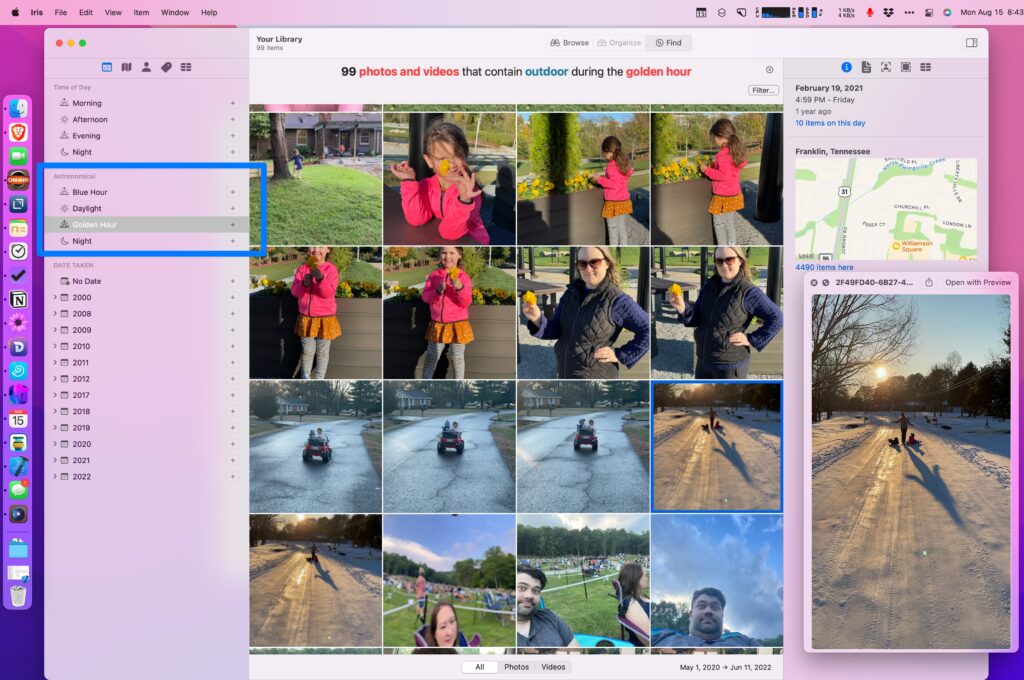Expand the 2008 year group
Image resolution: width=1024 pixels, height=680 pixels.
coord(55,314)
